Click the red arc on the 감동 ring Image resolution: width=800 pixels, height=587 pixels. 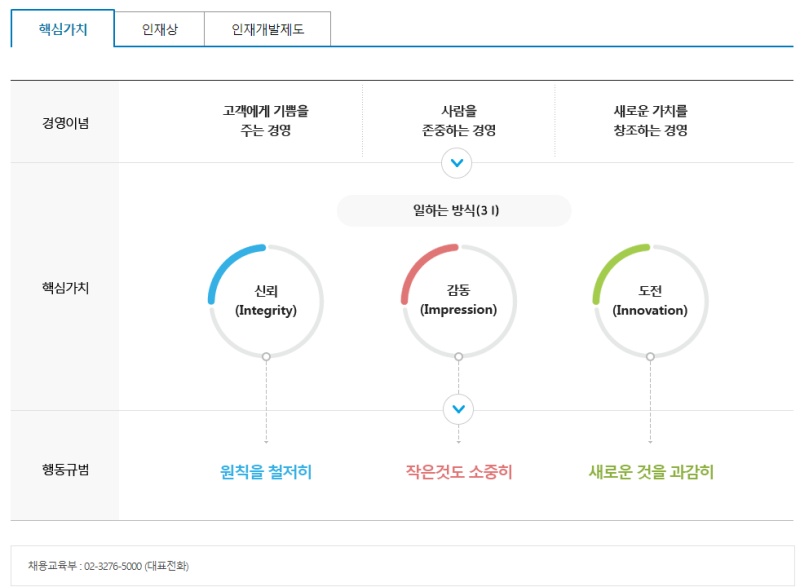click(x=417, y=263)
